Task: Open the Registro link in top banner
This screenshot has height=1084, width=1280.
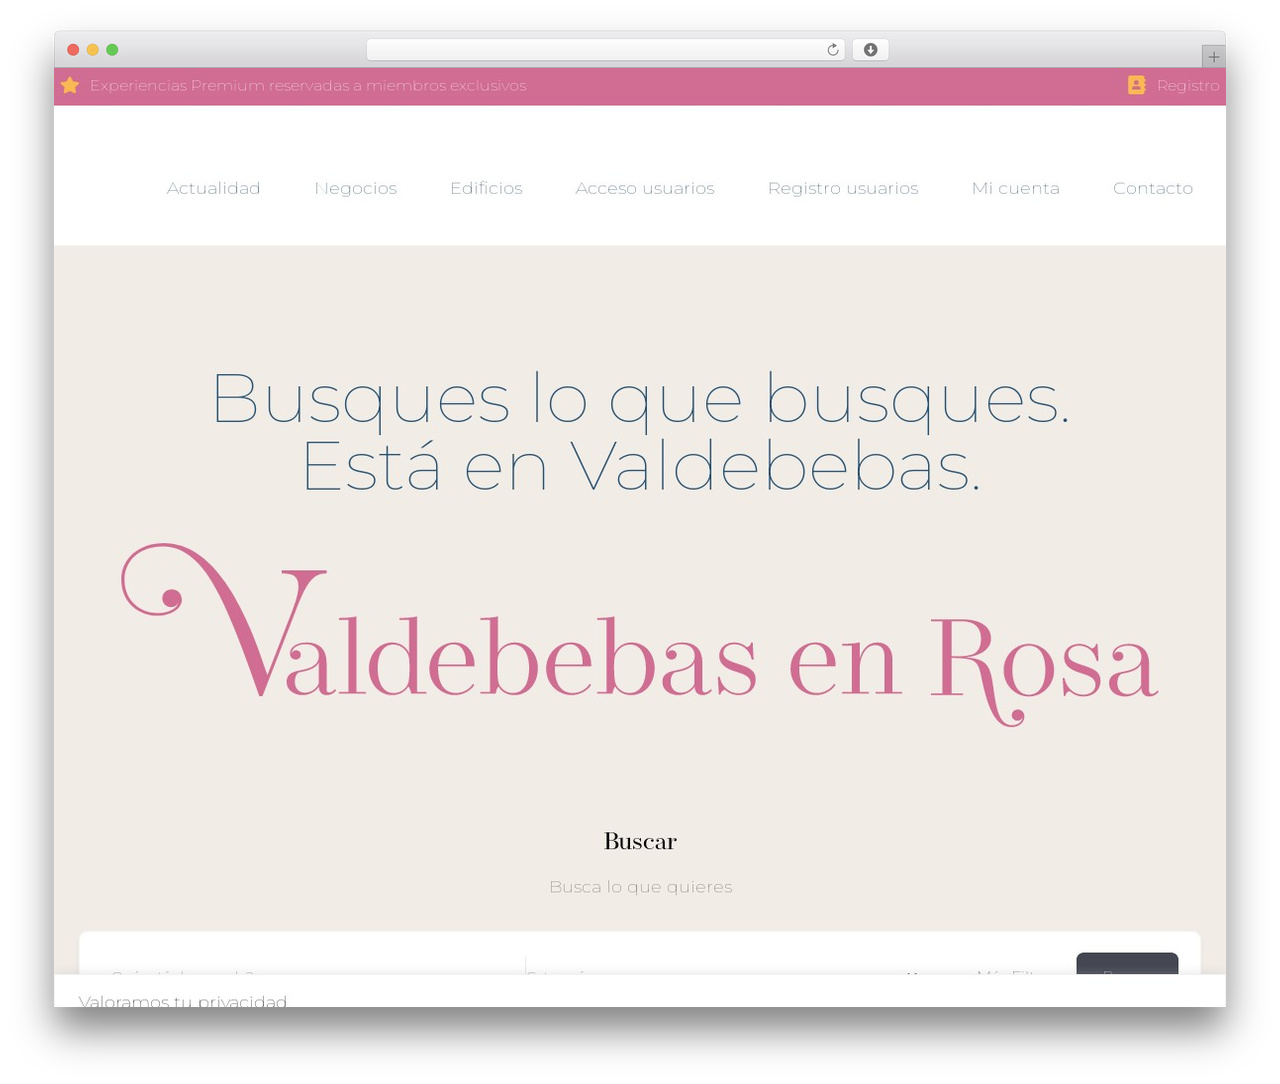Action: point(1188,86)
